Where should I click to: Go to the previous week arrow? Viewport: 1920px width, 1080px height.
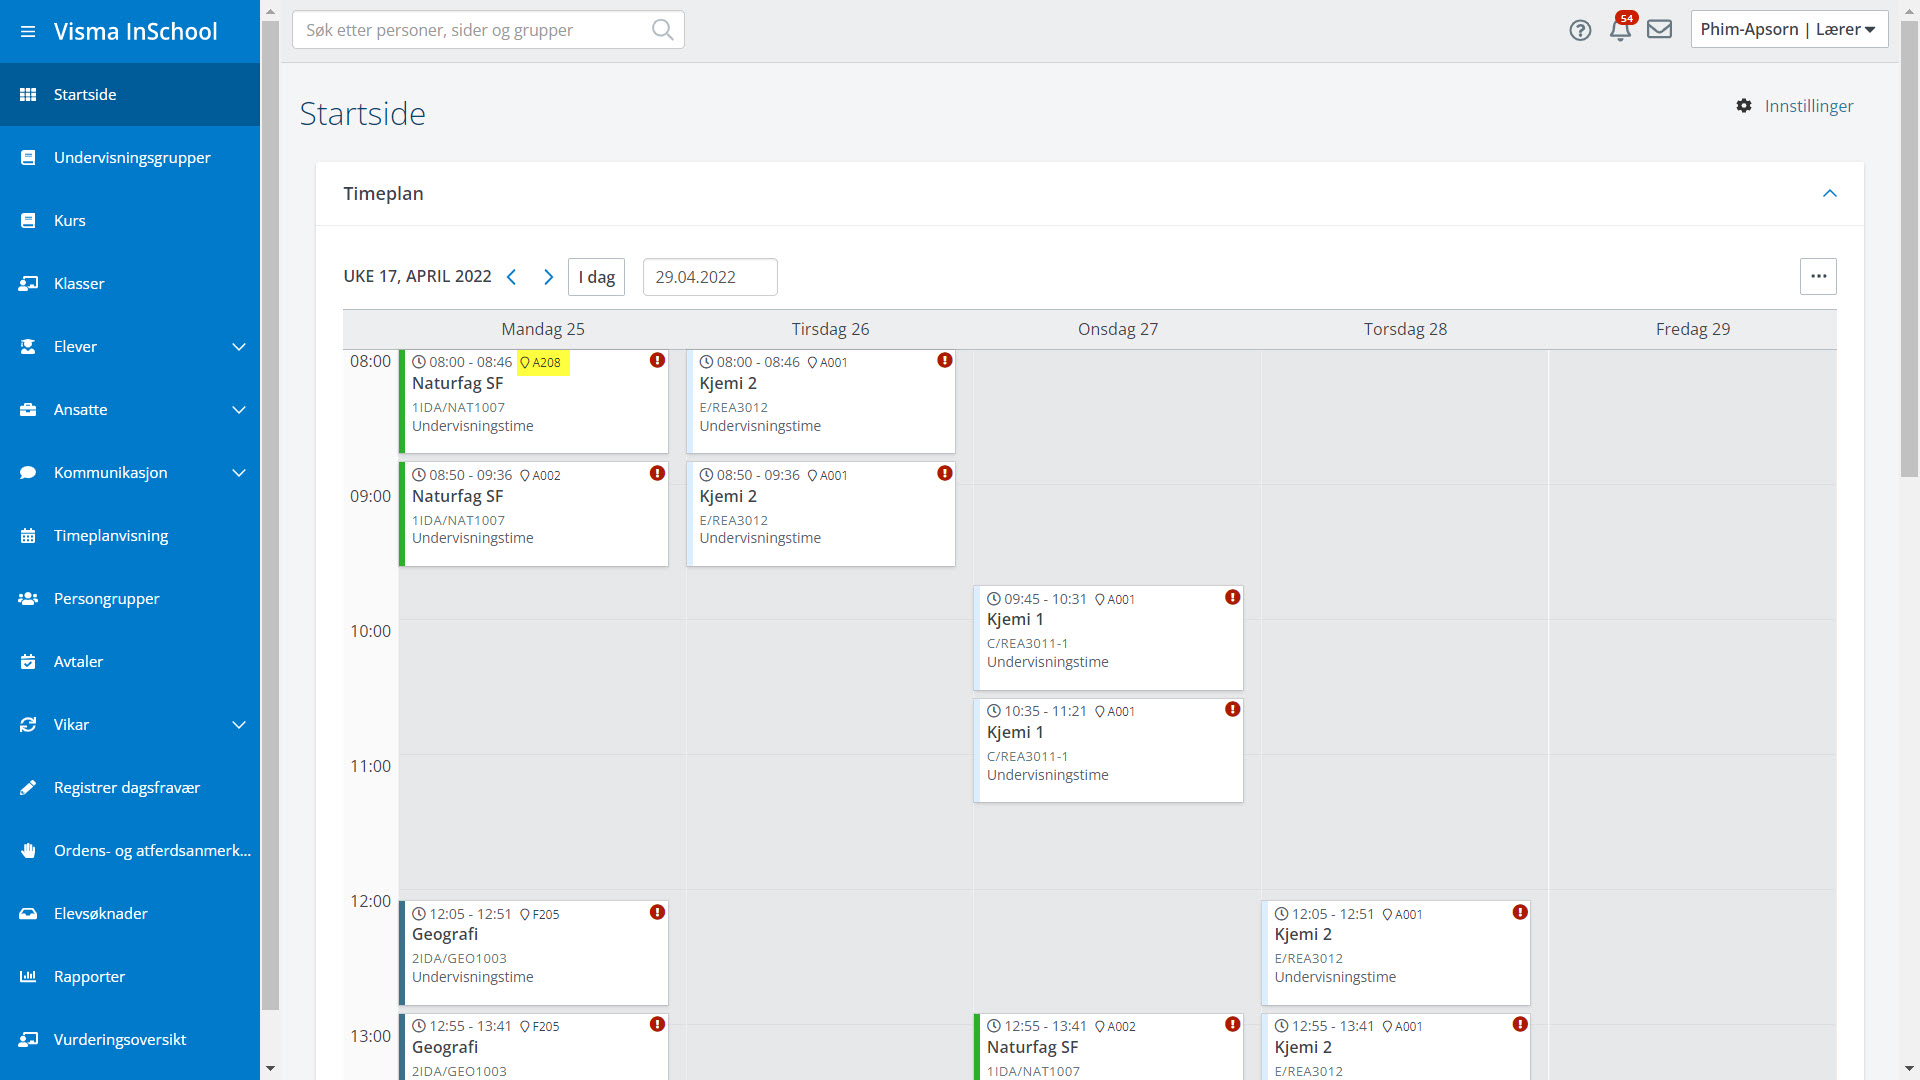pos(512,277)
